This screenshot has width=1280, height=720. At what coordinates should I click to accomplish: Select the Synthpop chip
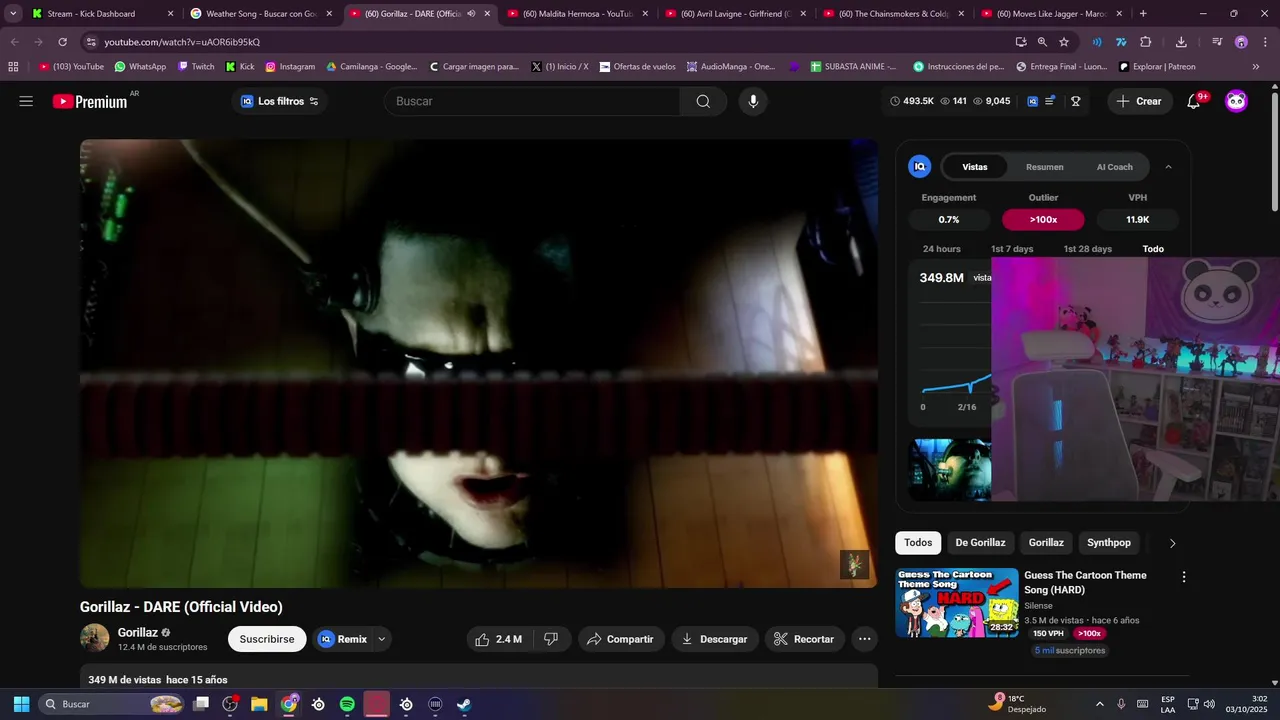(x=1109, y=543)
